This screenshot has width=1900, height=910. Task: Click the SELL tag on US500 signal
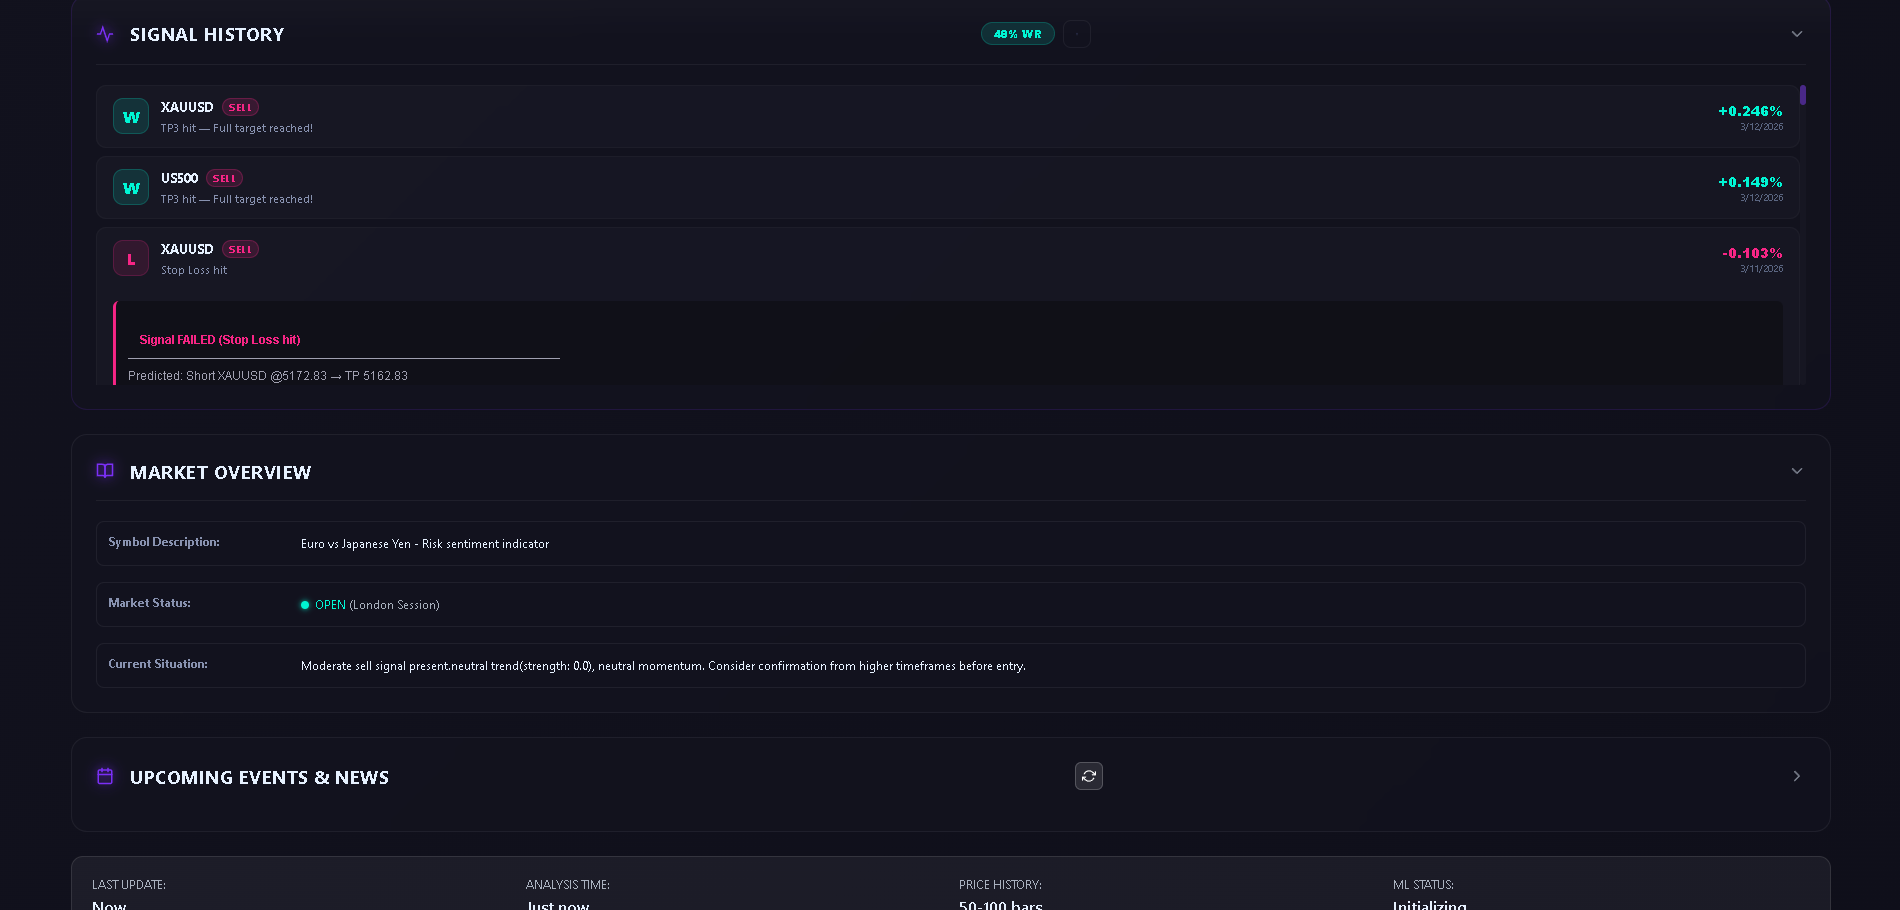[224, 178]
